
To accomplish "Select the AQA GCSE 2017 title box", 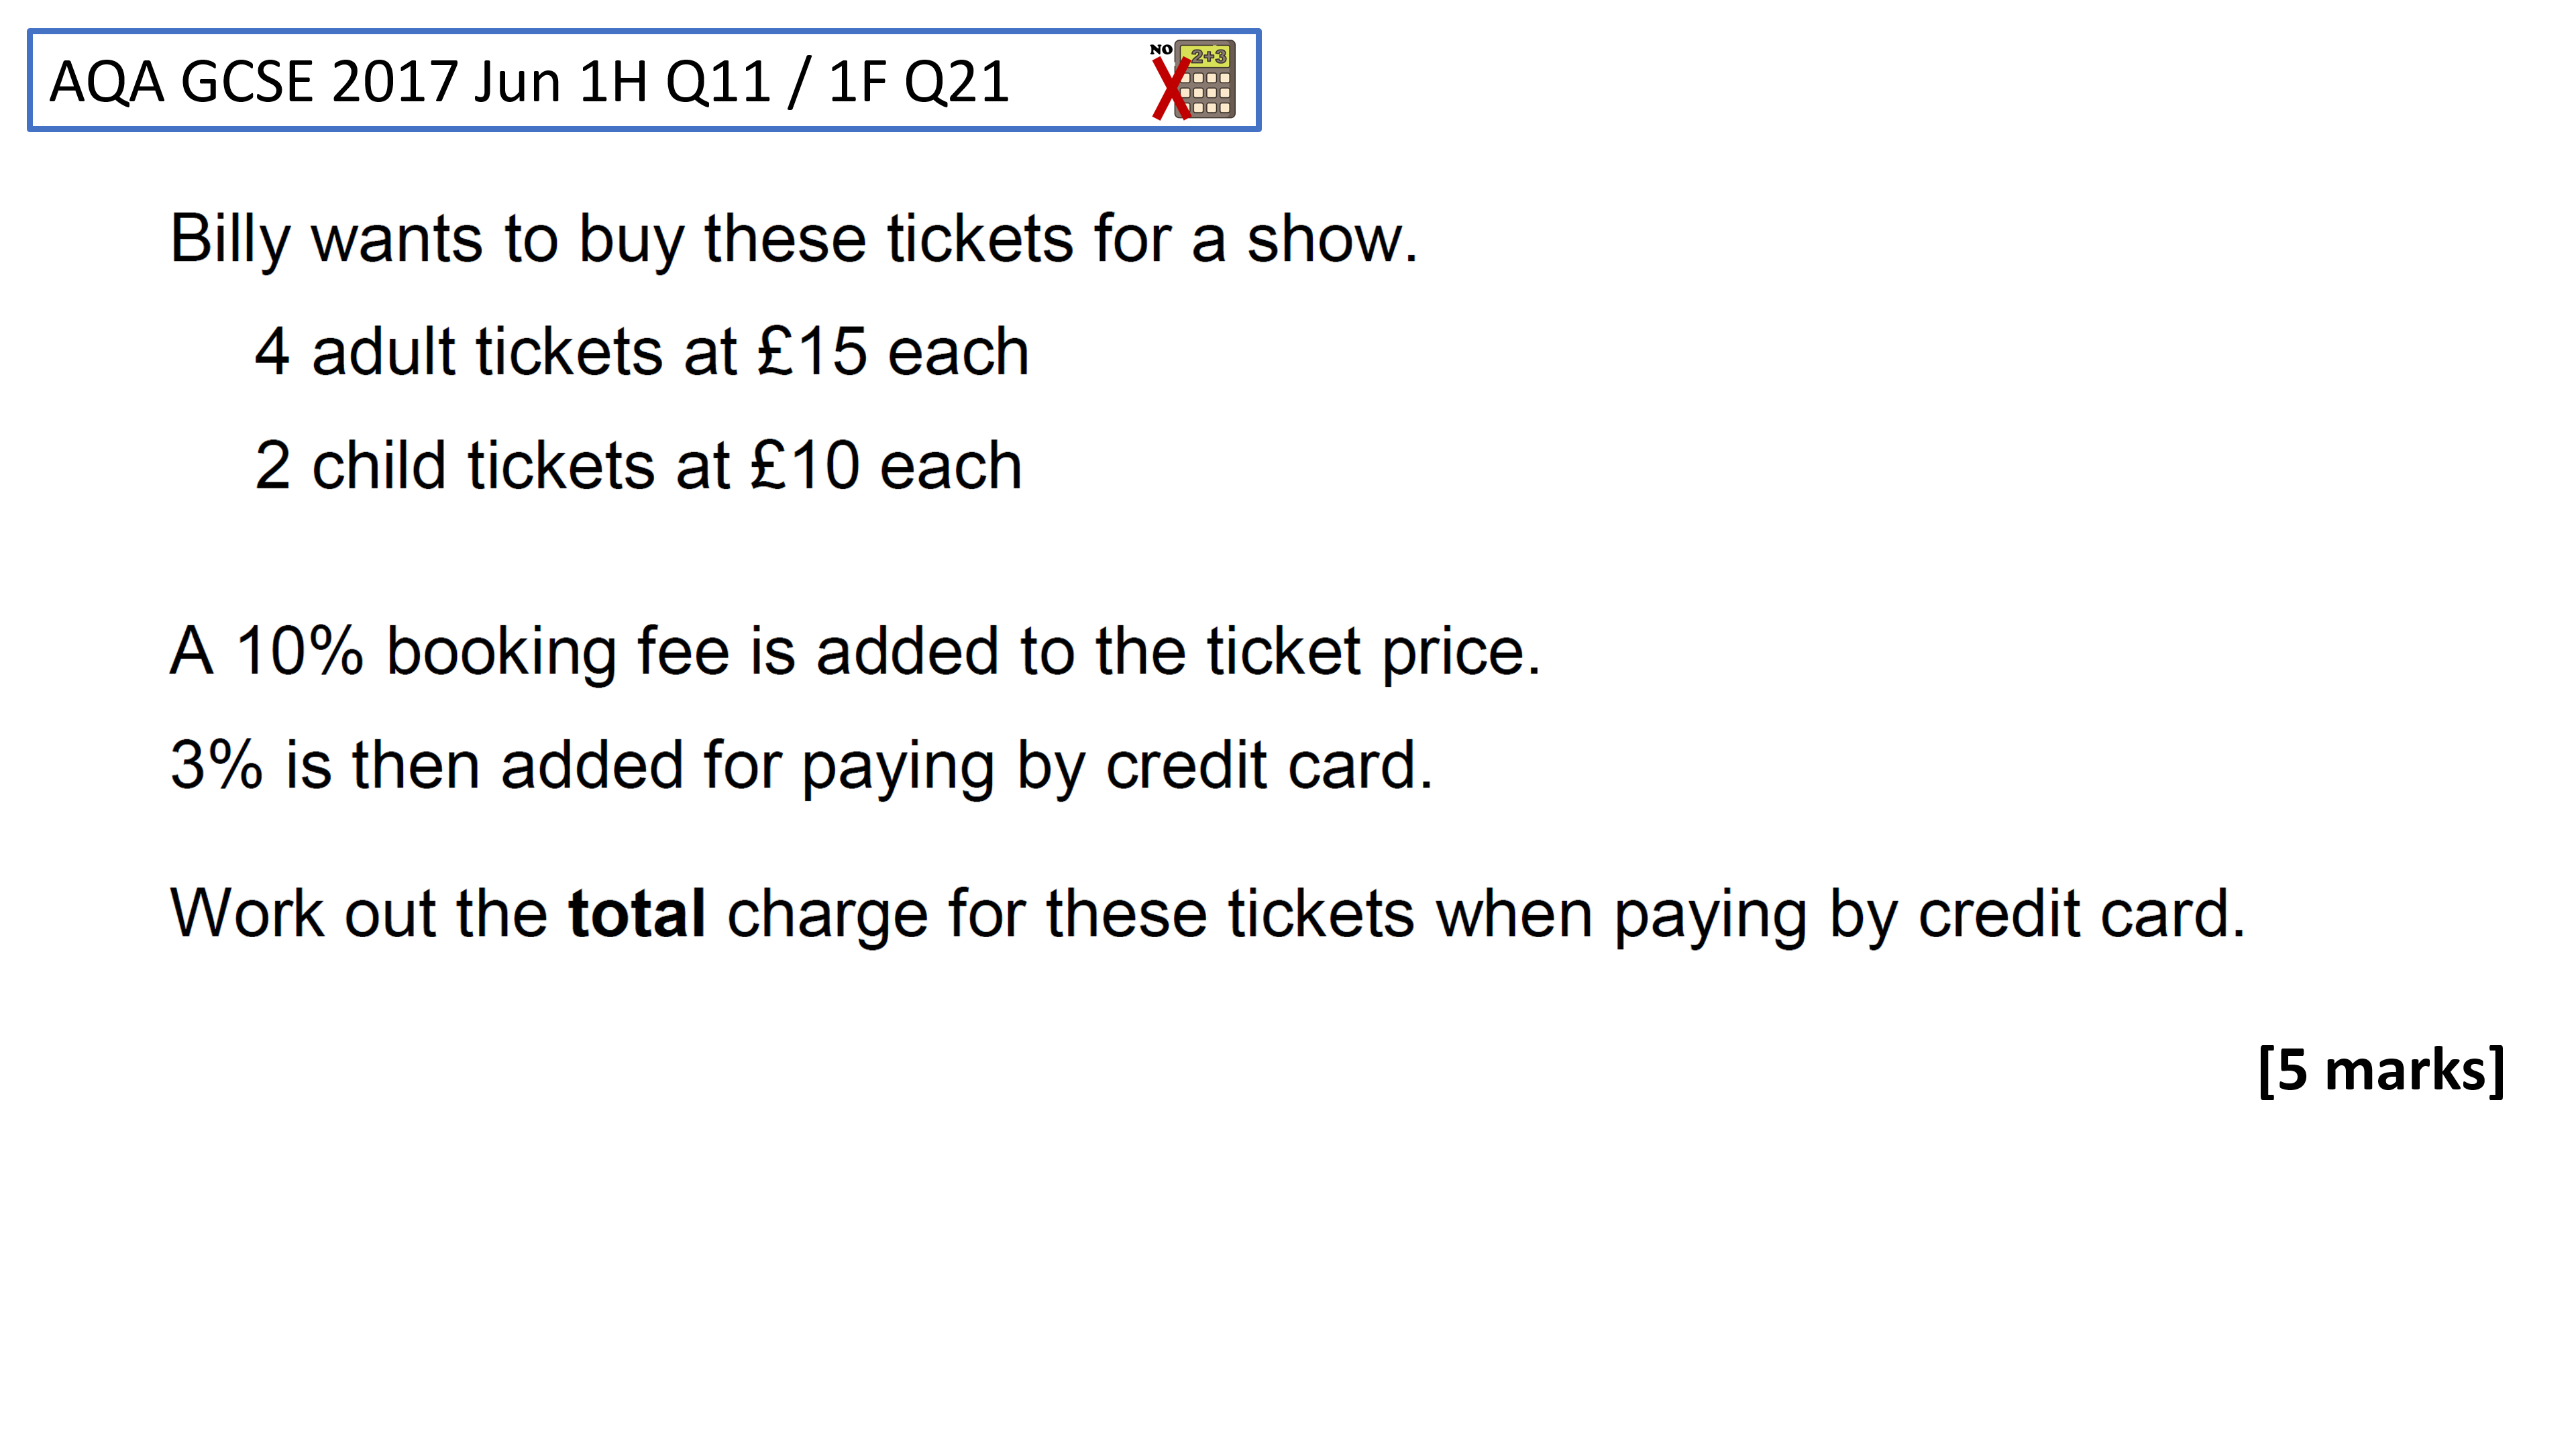I will pyautogui.click(x=644, y=80).
